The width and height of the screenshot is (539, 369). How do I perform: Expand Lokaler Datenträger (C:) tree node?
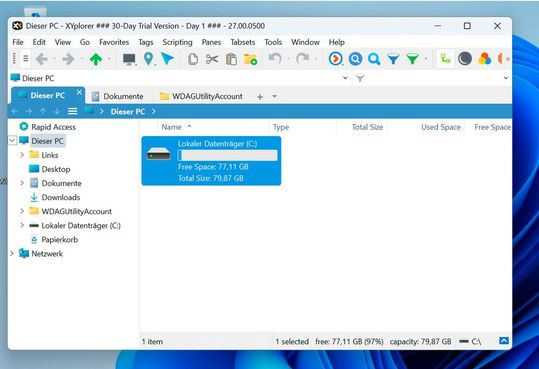point(22,225)
